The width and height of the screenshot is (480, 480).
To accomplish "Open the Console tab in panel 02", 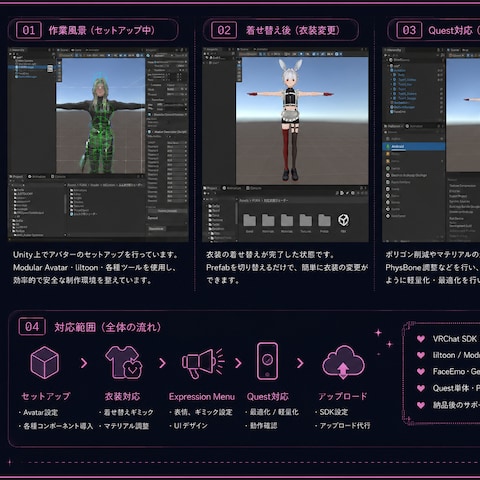I will click(254, 188).
